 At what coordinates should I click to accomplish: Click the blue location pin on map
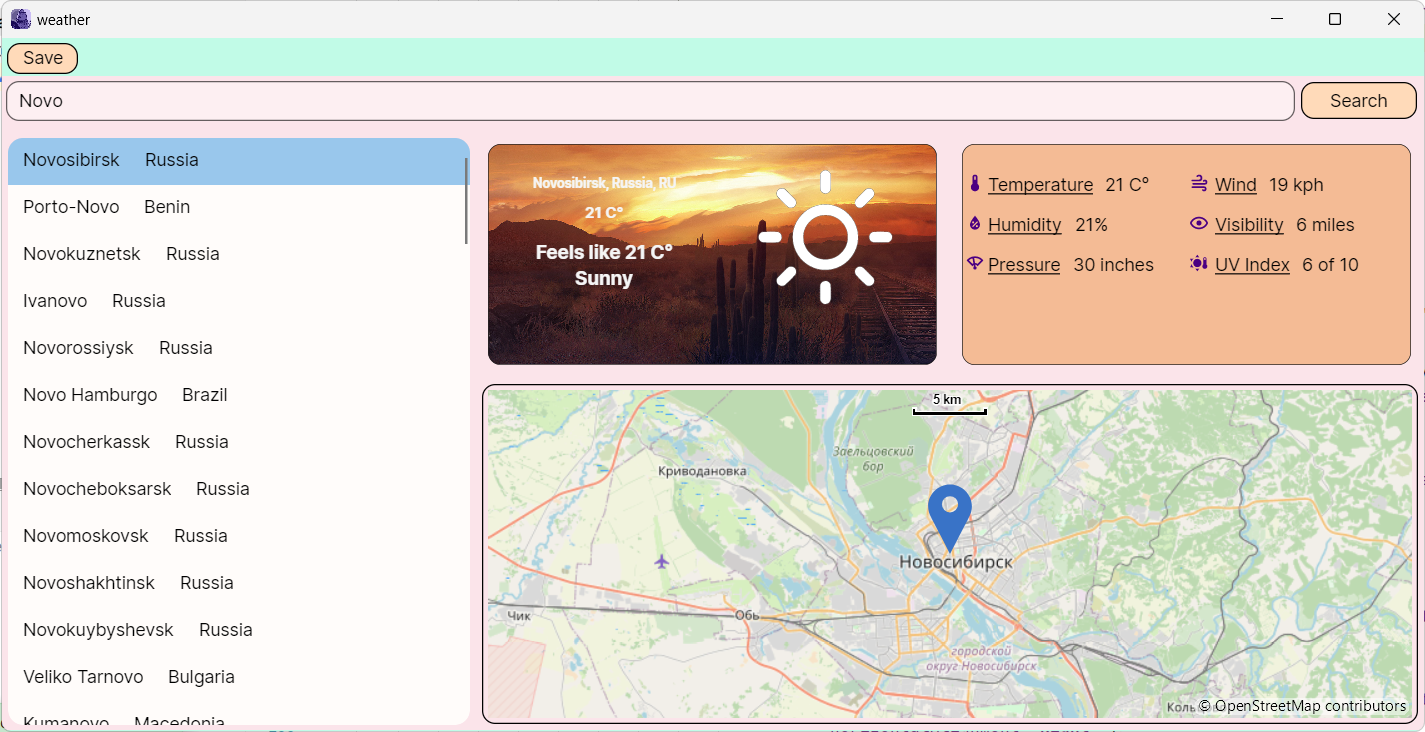coord(949,518)
